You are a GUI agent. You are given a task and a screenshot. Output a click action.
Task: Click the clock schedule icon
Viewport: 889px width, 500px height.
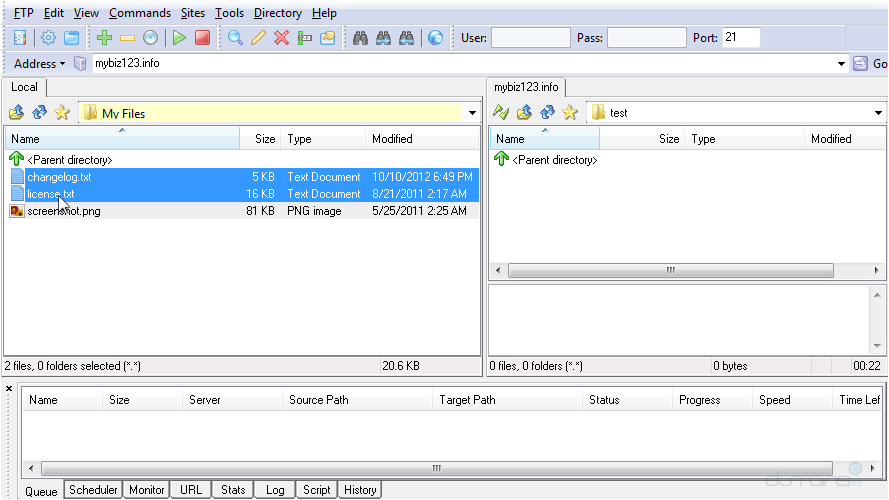(x=150, y=38)
